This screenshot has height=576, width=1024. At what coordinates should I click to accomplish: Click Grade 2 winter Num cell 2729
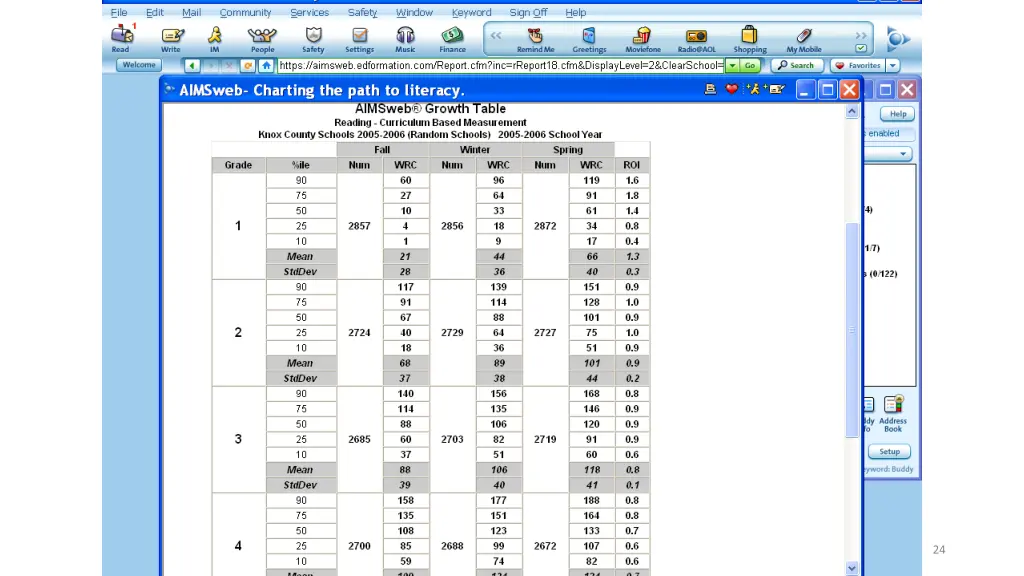point(452,332)
